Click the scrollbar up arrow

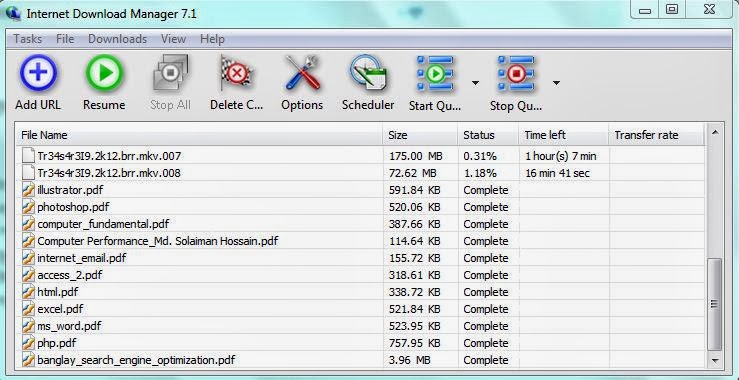coord(715,132)
